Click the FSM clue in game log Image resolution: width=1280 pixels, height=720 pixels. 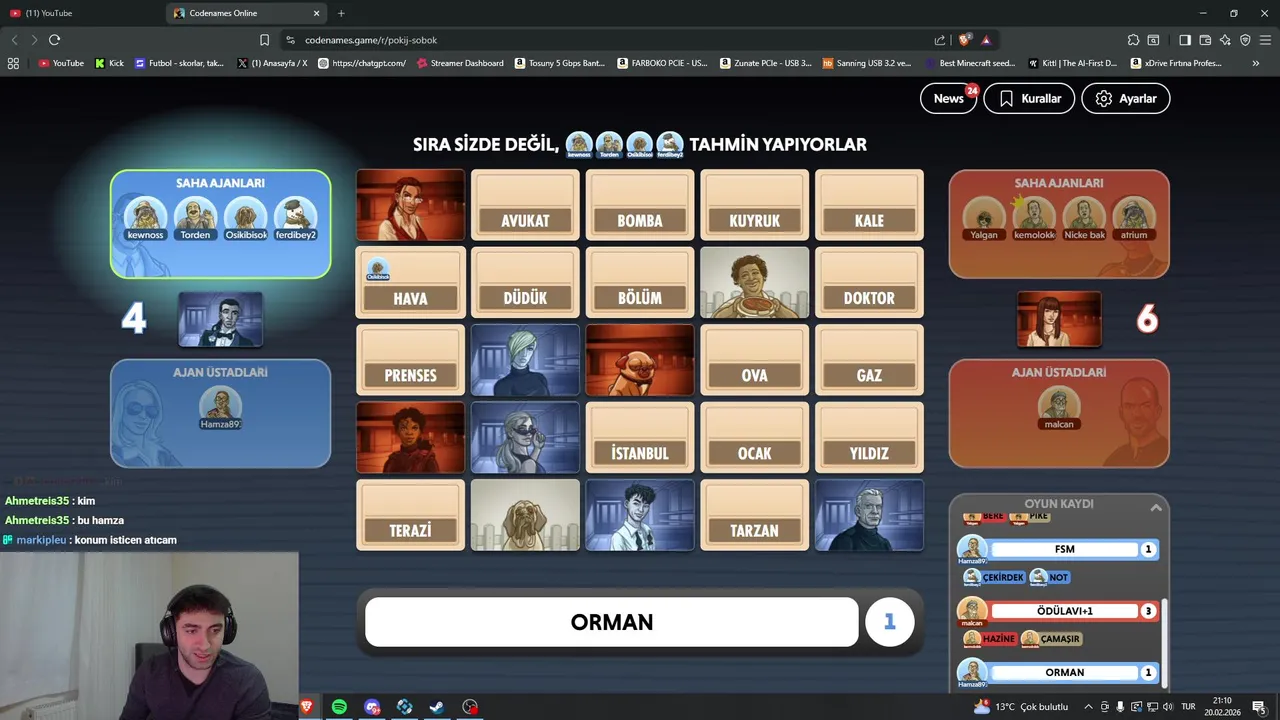1064,549
